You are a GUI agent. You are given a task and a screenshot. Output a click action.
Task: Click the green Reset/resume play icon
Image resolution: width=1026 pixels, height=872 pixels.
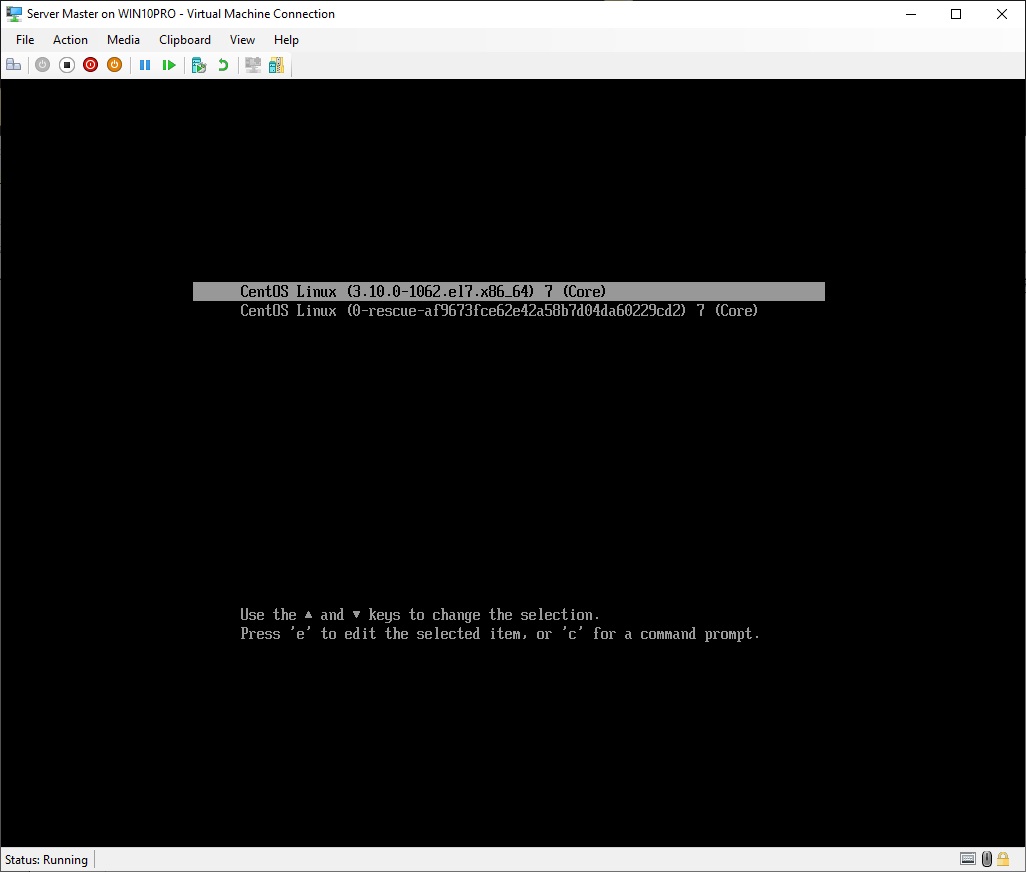[169, 65]
